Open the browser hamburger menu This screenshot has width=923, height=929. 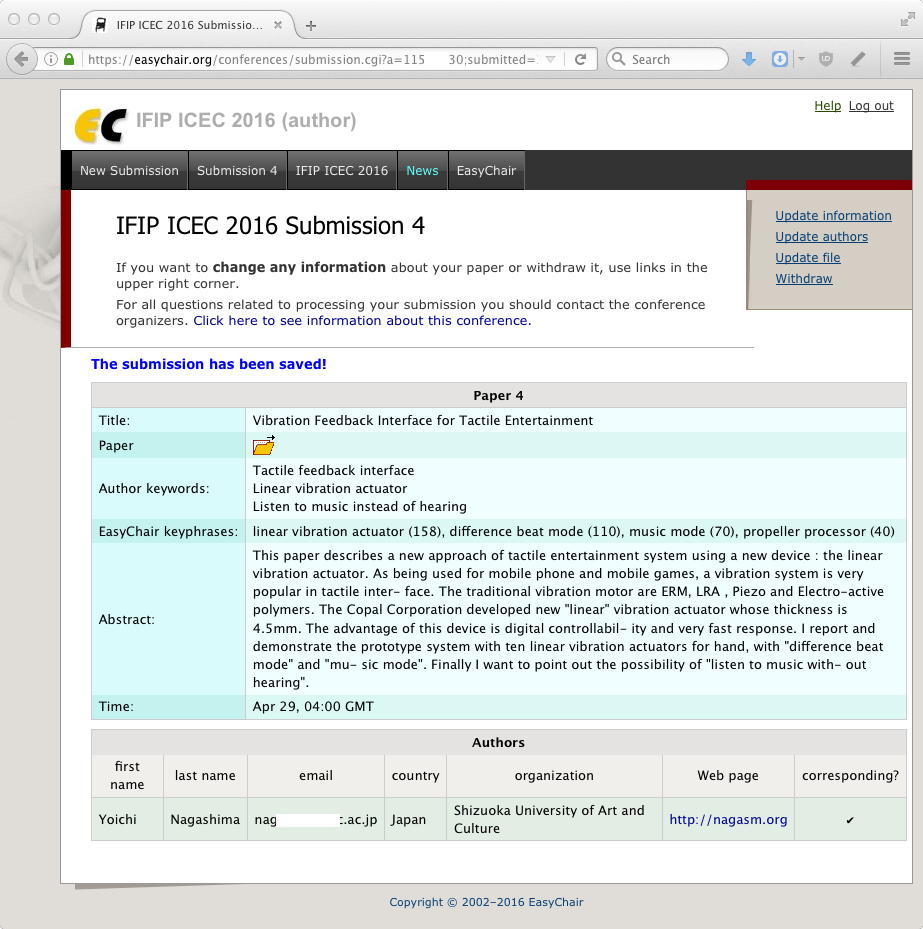point(902,59)
